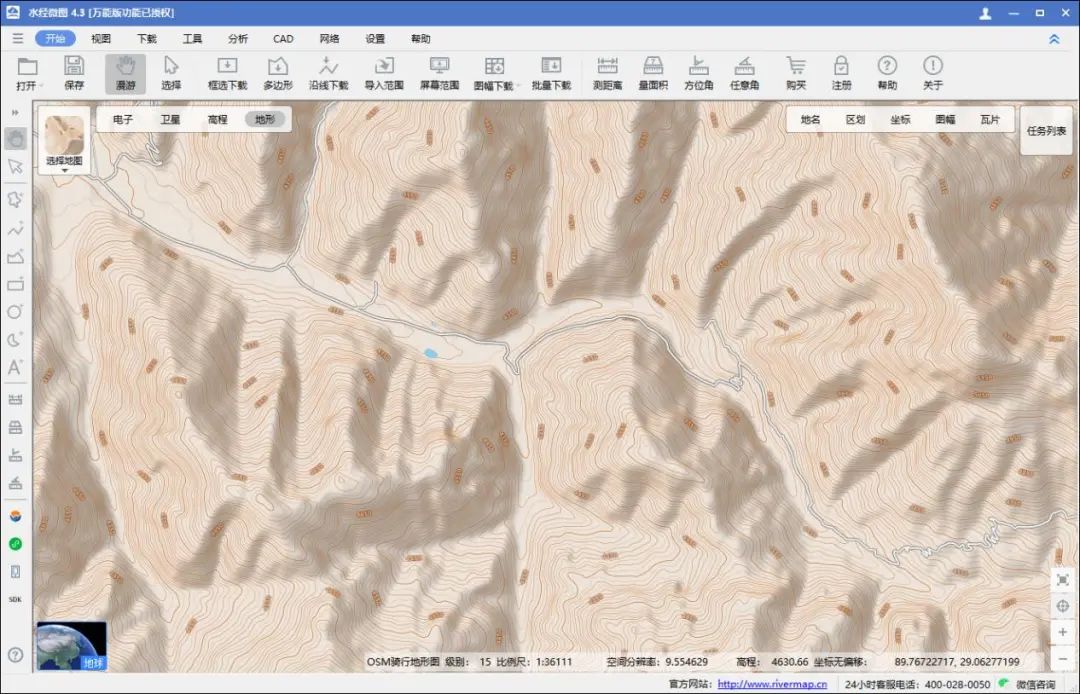Zoom in with the plus button
This screenshot has height=694, width=1080.
tap(1063, 632)
